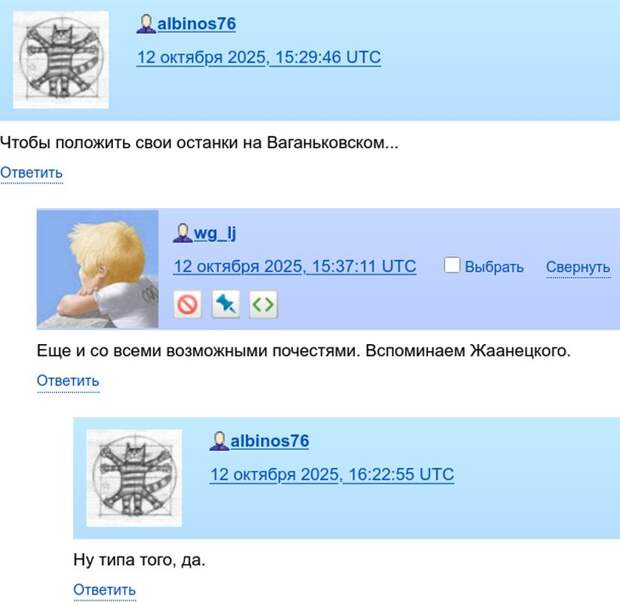Click the blond boy avatar image
This screenshot has width=620, height=603.
pyautogui.click(x=98, y=269)
